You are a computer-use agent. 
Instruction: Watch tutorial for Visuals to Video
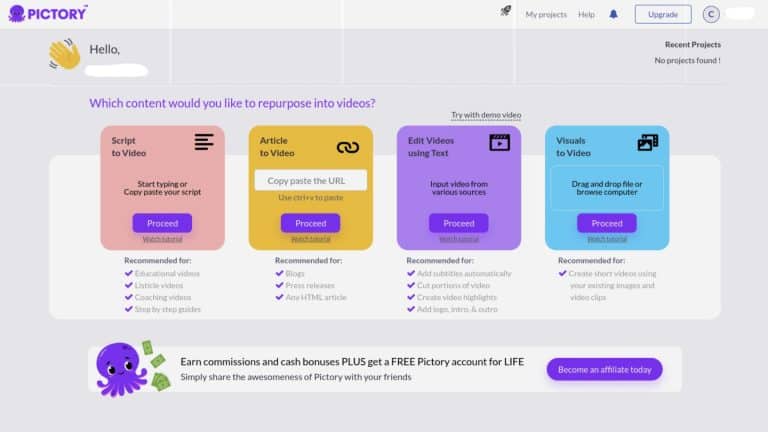click(607, 239)
